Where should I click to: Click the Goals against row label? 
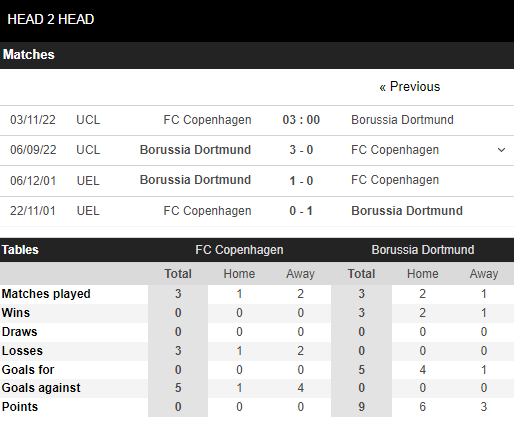pyautogui.click(x=41, y=388)
